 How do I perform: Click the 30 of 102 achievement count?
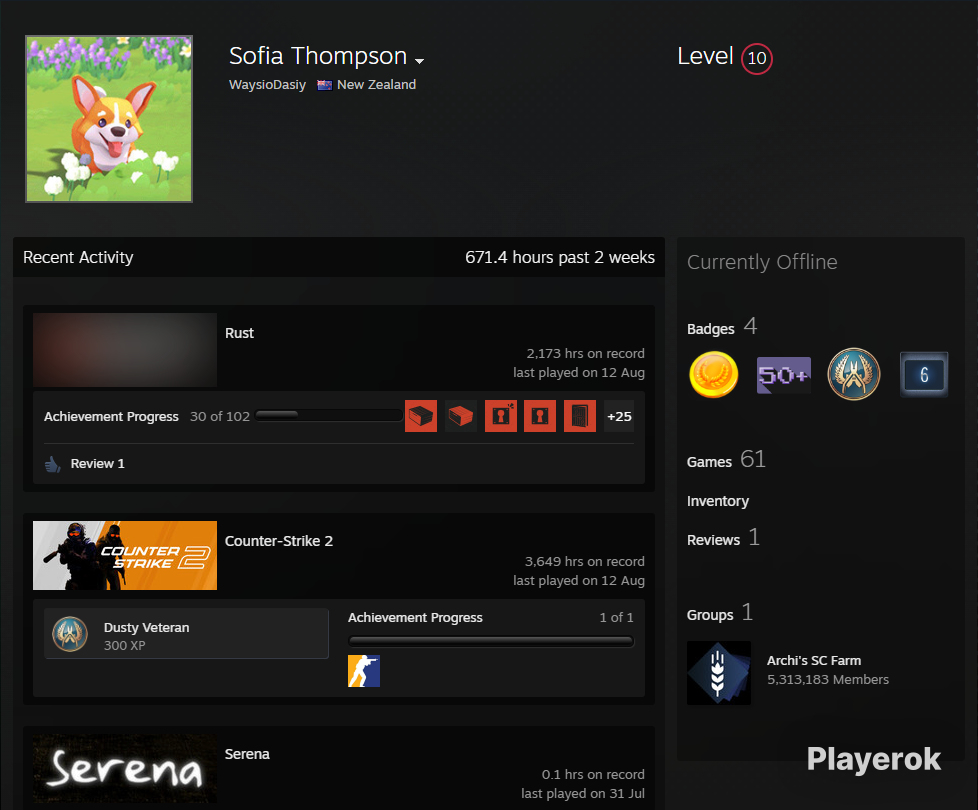220,417
